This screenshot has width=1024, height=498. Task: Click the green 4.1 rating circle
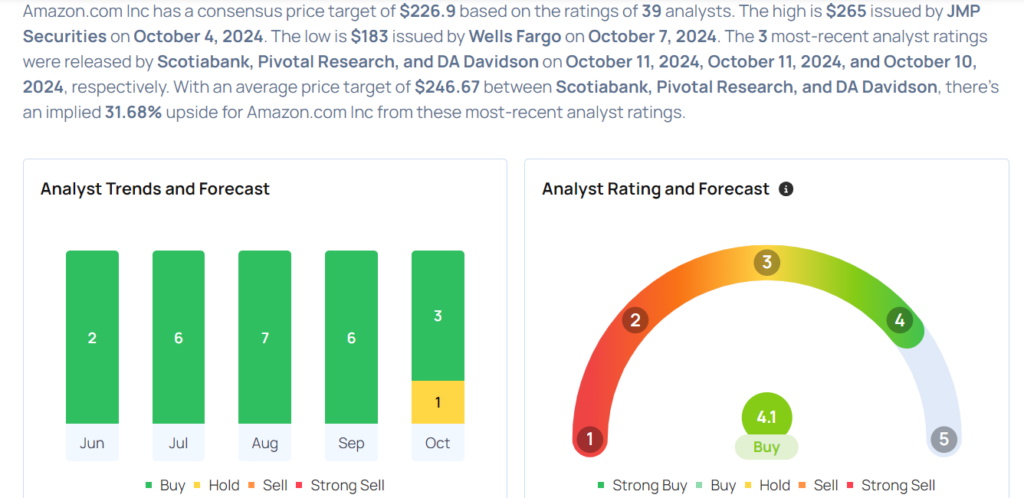[766, 418]
